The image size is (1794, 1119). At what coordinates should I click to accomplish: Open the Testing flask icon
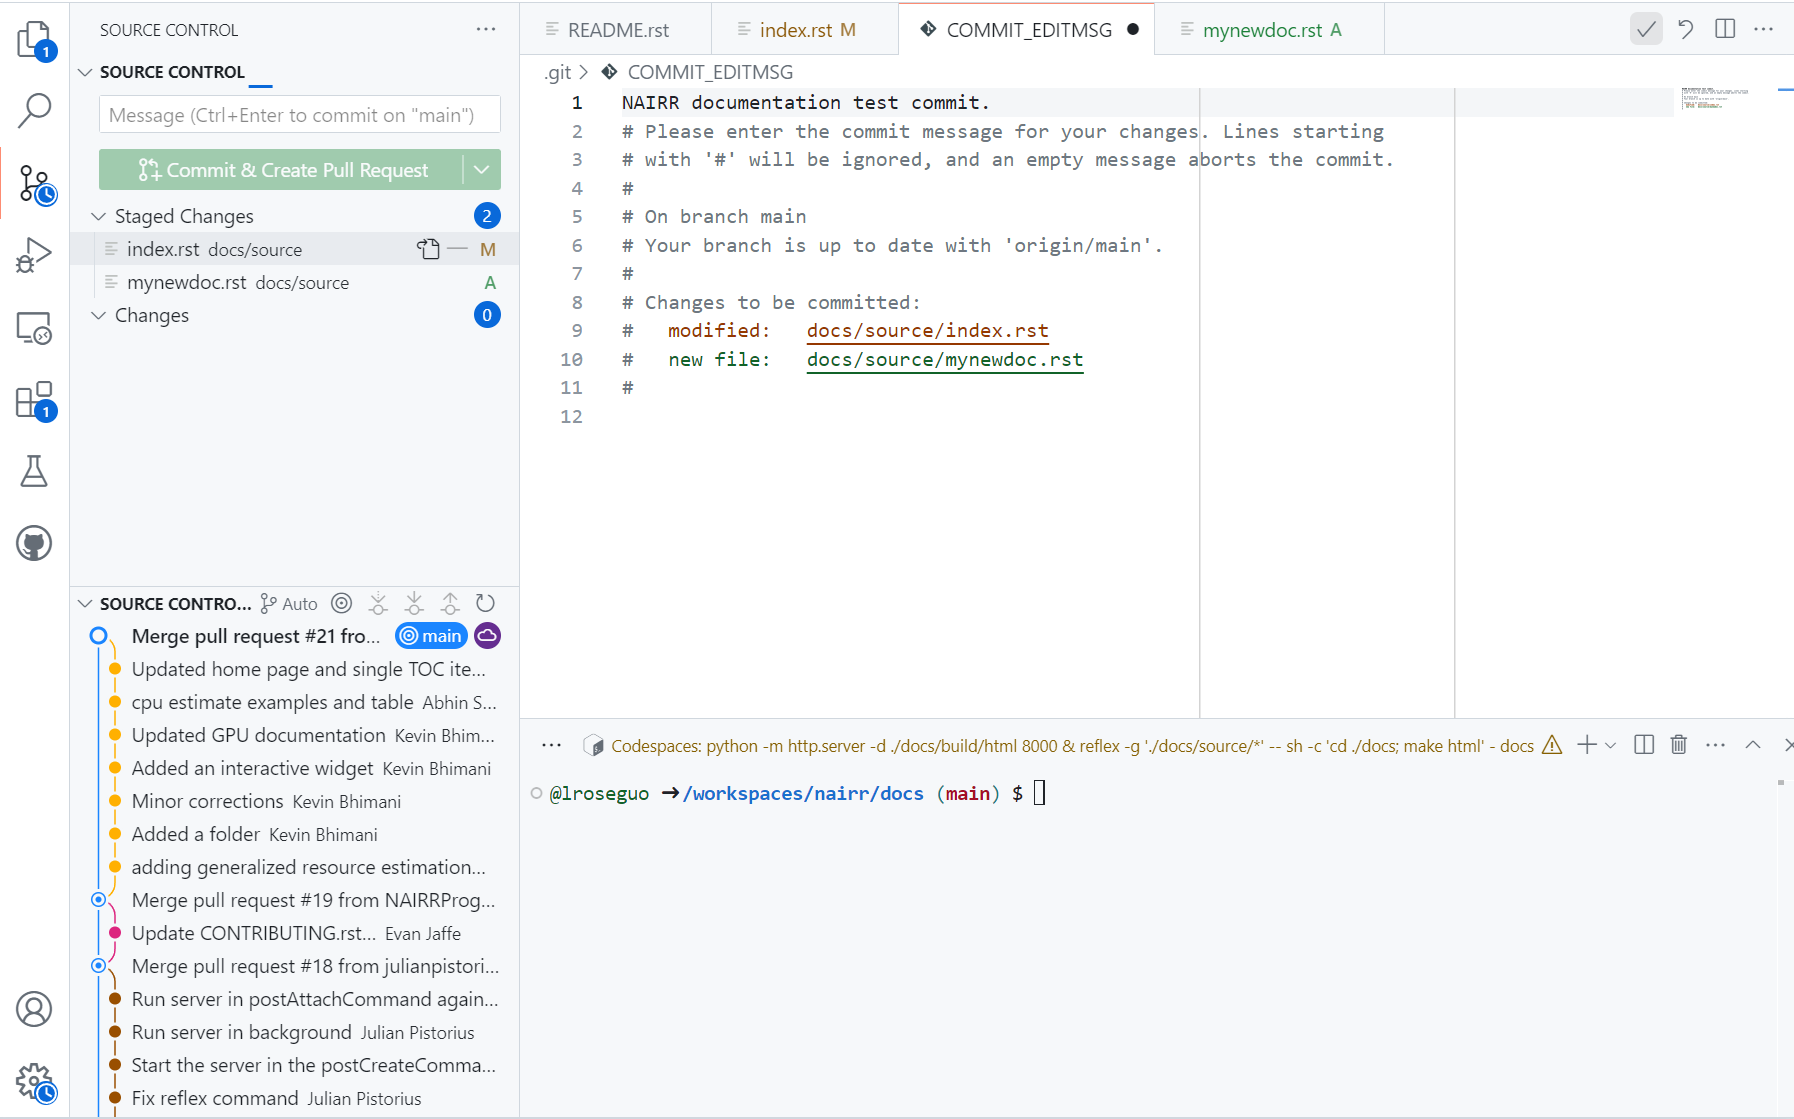(x=34, y=471)
